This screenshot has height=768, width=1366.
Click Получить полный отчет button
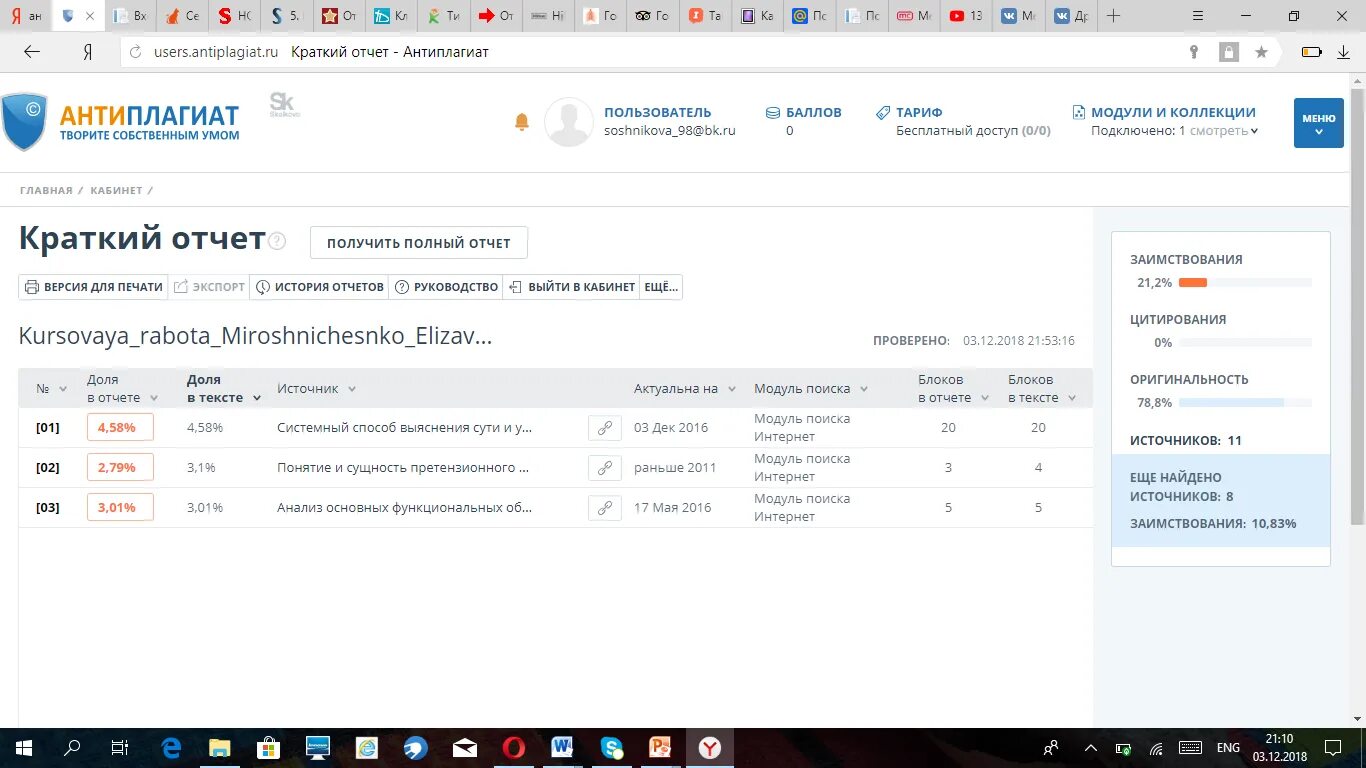[x=418, y=243]
